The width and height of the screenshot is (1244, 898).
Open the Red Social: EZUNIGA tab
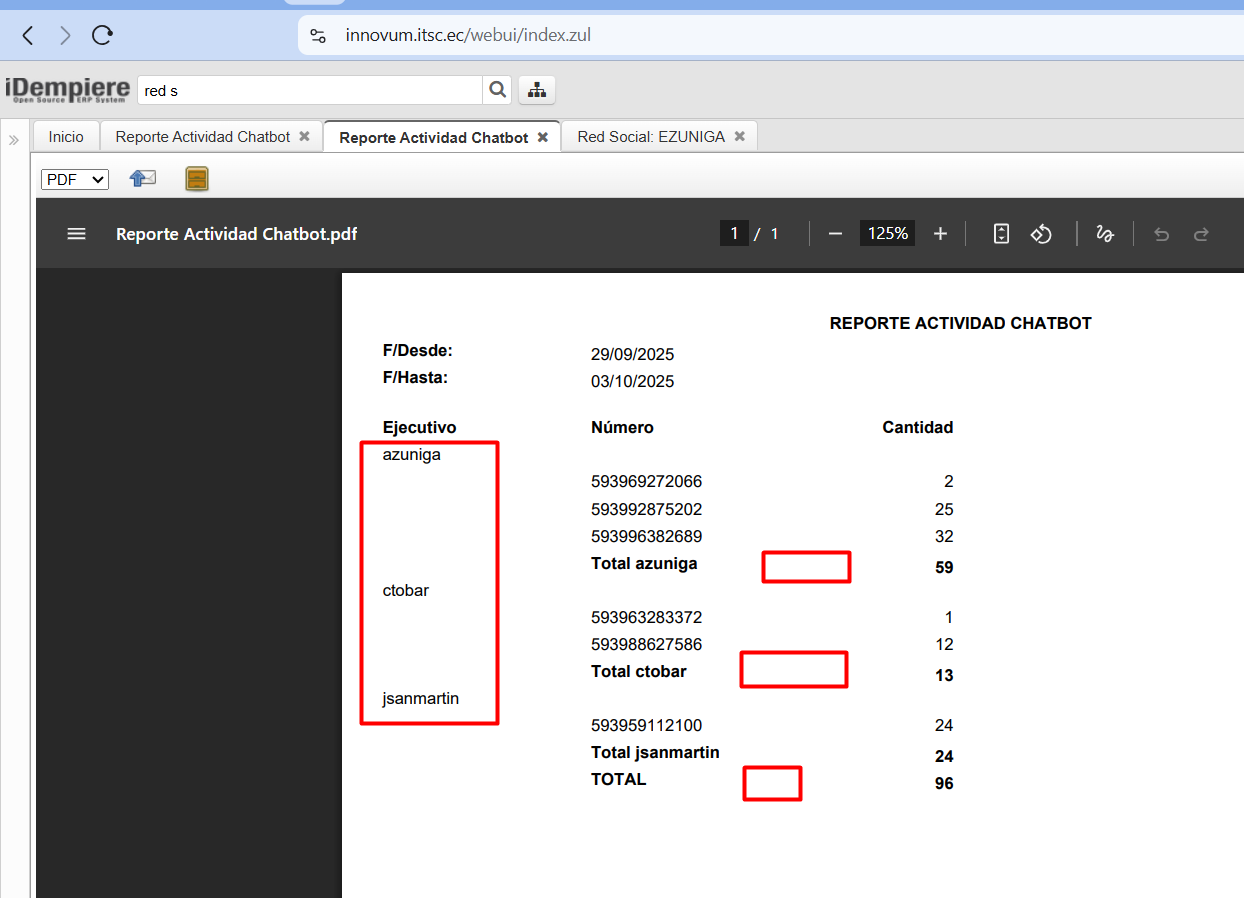point(650,137)
